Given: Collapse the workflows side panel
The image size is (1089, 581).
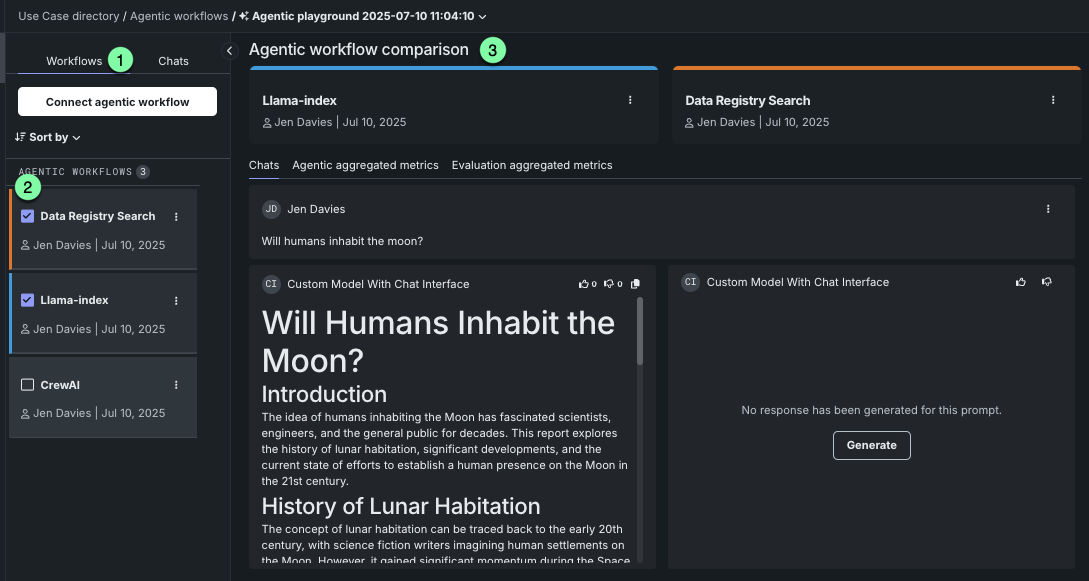Looking at the screenshot, I should click(x=229, y=51).
